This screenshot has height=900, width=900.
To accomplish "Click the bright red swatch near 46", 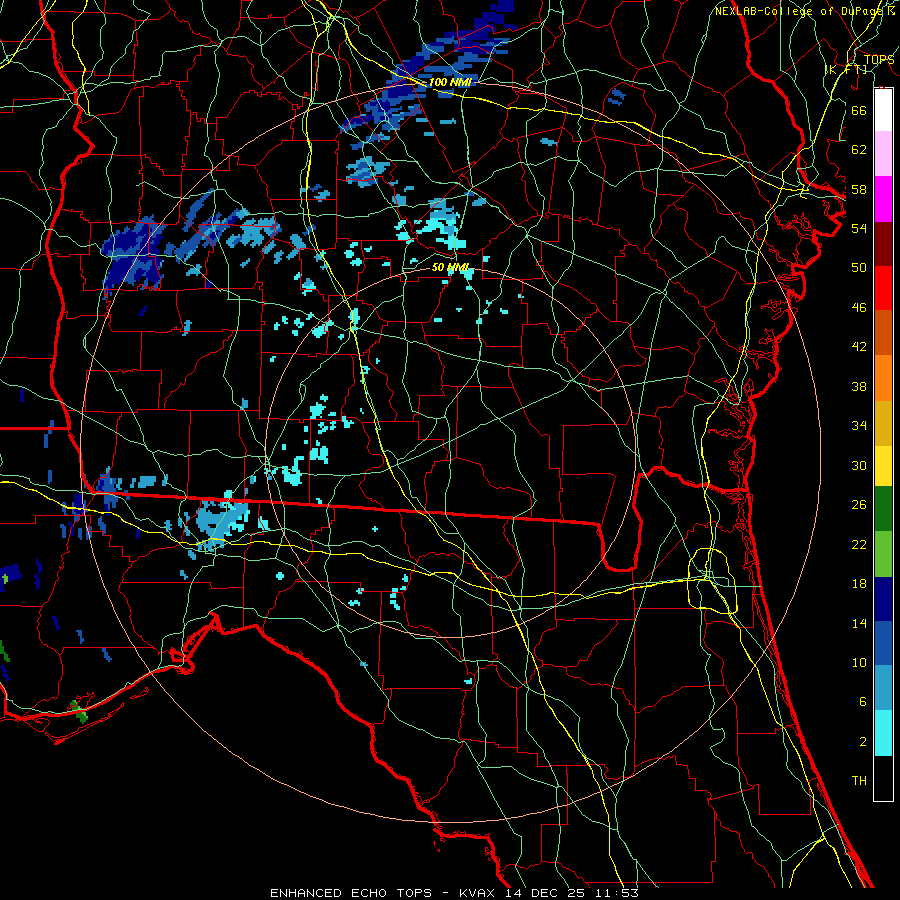I will [x=883, y=288].
